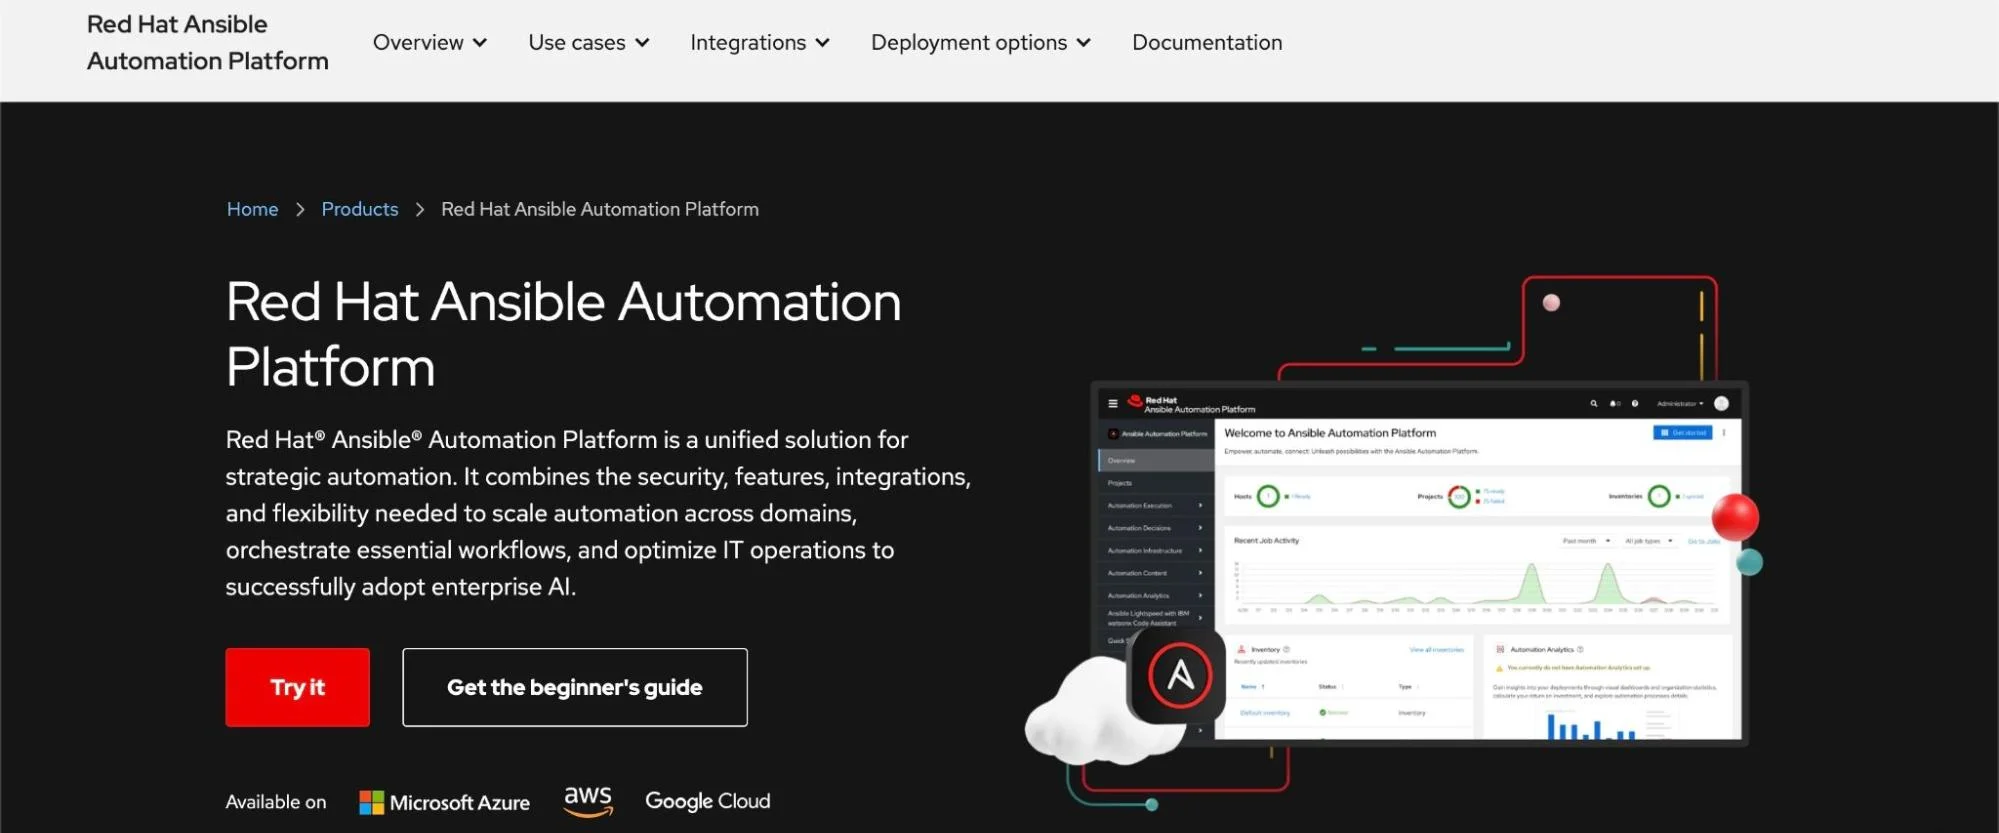Open the Past month dropdown in preview
Image resolution: width=1999 pixels, height=833 pixels.
1586,541
